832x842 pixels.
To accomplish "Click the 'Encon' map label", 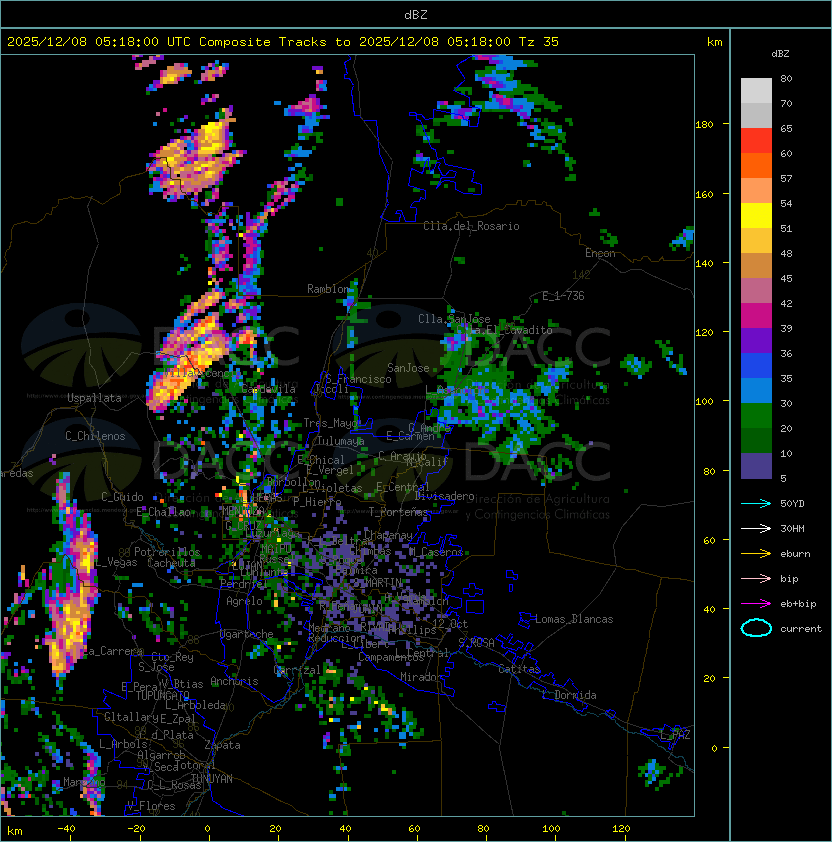I will 600,253.
